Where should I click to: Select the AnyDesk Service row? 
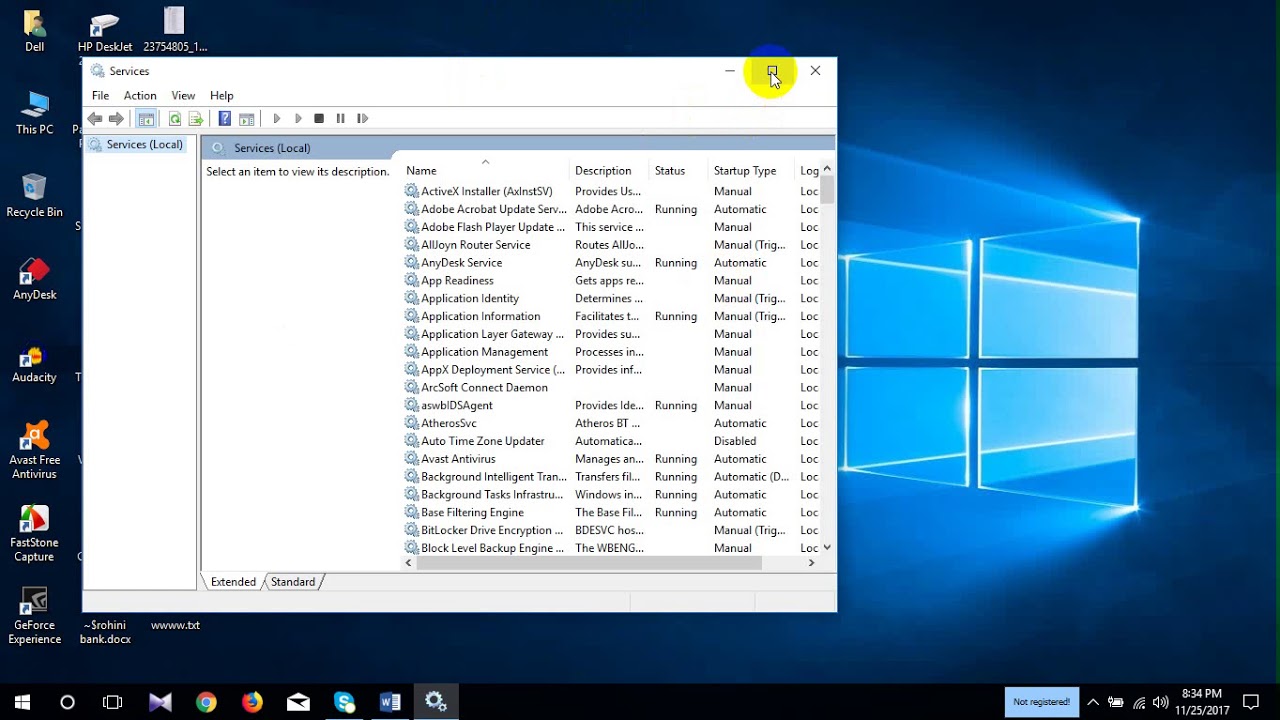click(611, 263)
